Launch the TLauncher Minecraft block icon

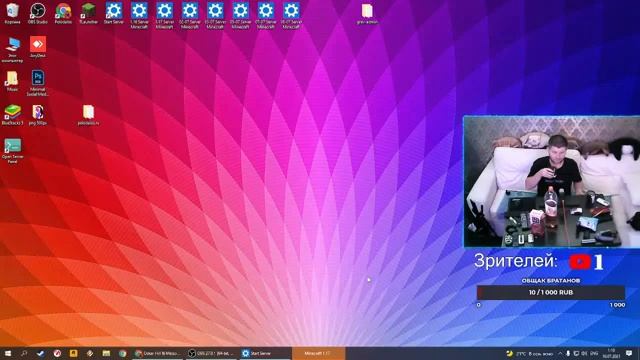[89, 13]
